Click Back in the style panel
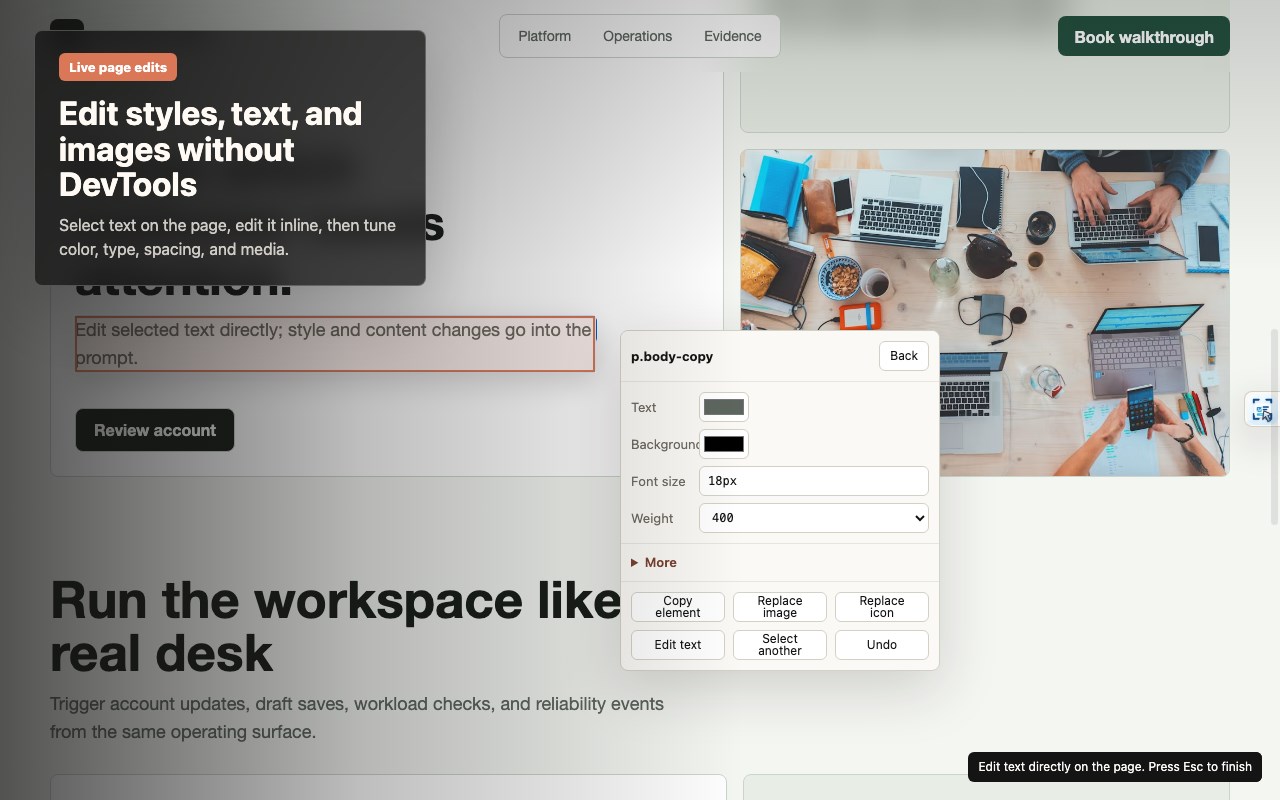1280x800 pixels. tap(904, 356)
